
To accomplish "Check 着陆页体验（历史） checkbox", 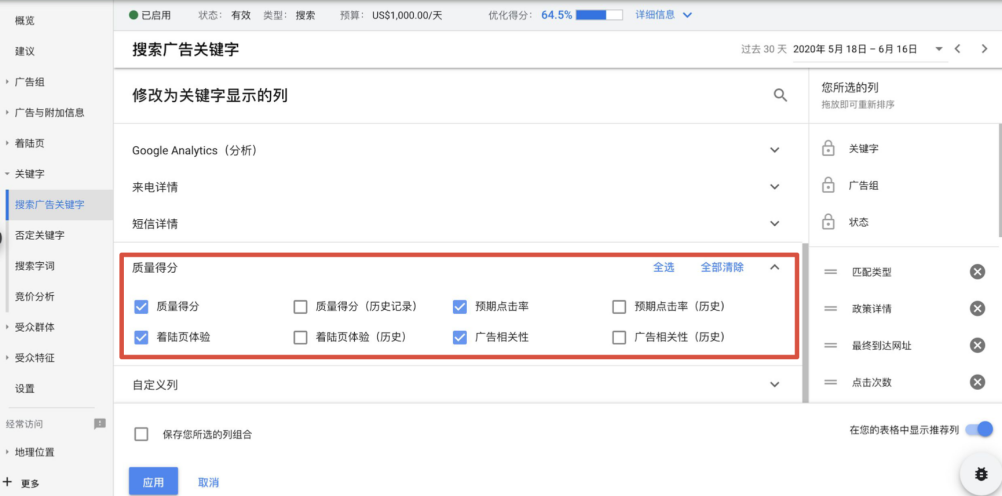I will pyautogui.click(x=300, y=337).
